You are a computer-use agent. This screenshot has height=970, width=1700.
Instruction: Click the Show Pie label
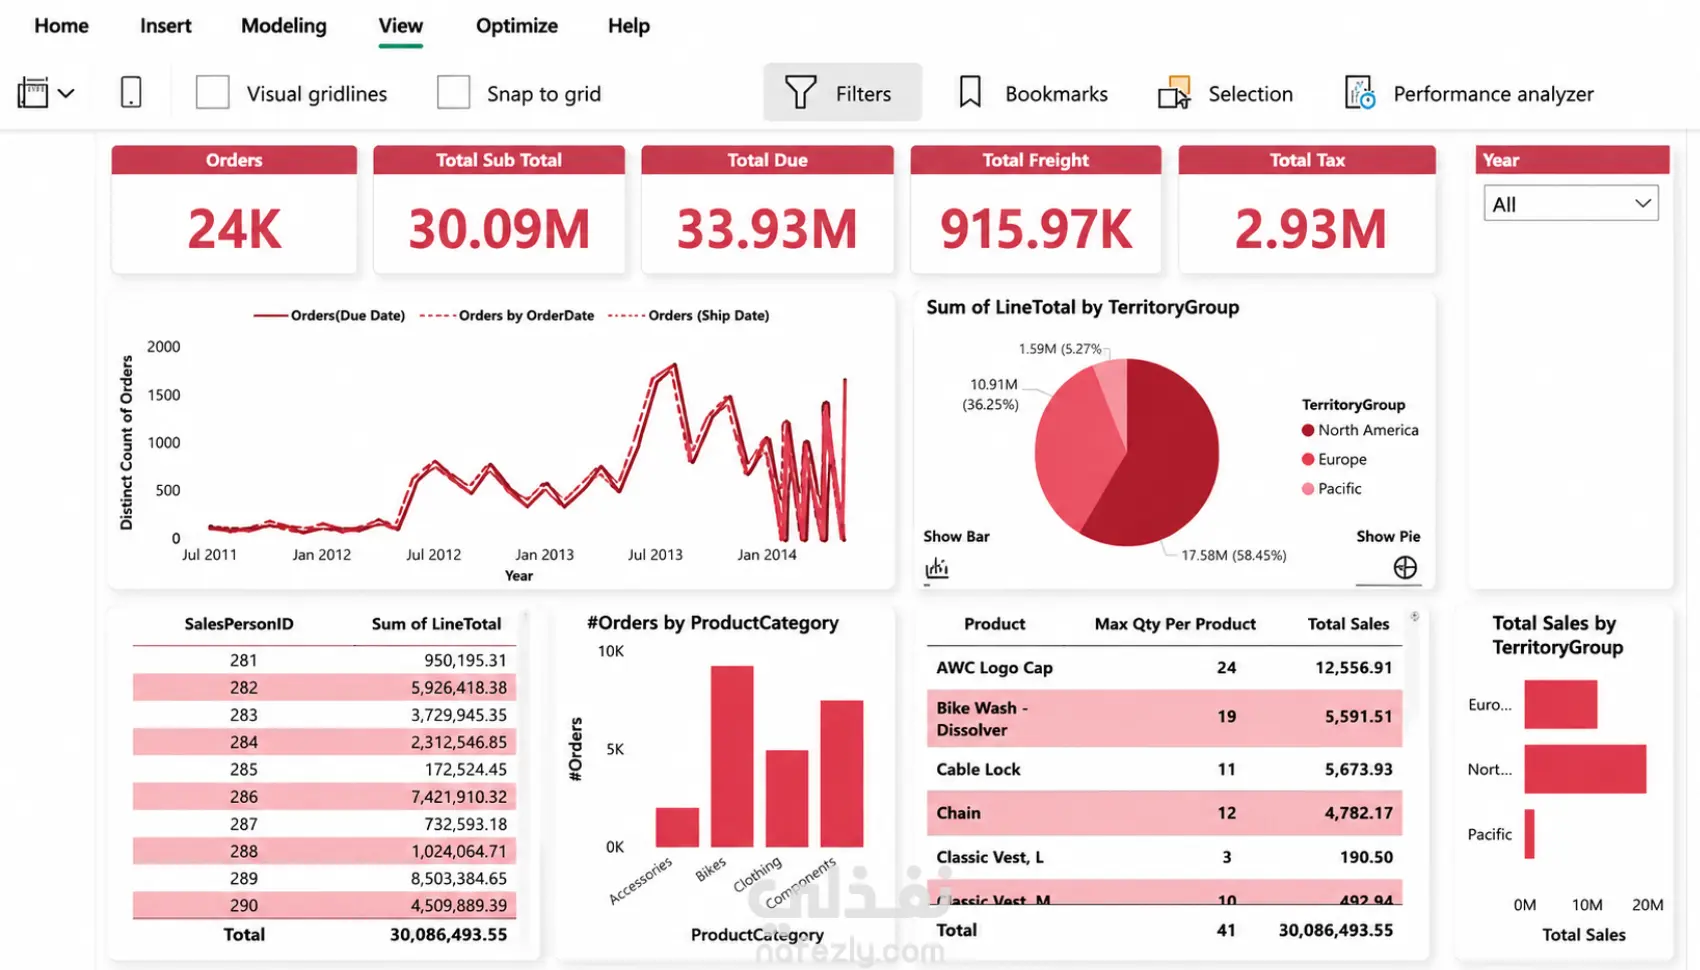pyautogui.click(x=1388, y=536)
